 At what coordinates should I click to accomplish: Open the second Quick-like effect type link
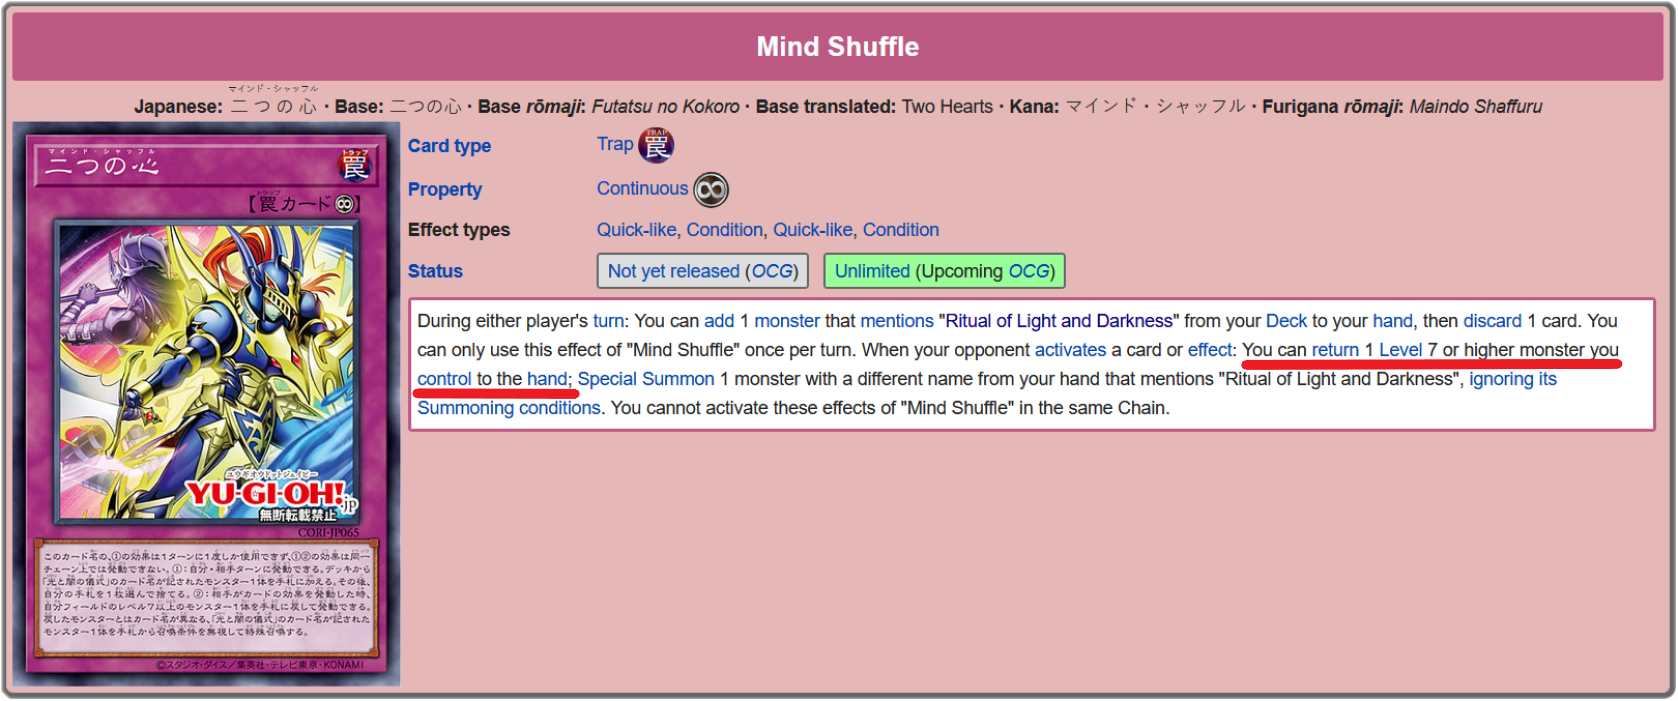point(812,230)
